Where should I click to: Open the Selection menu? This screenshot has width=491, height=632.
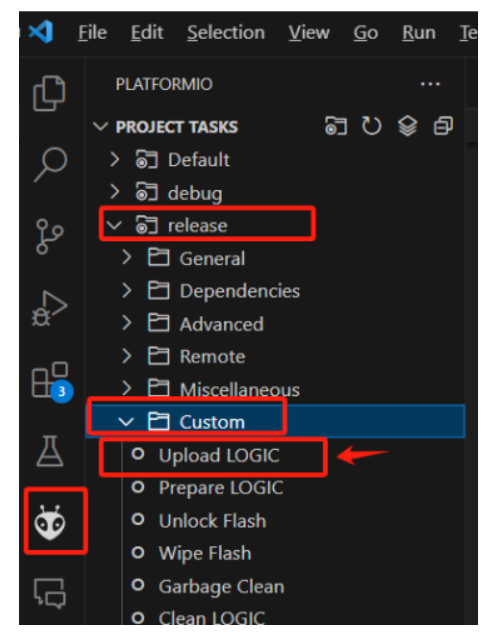click(x=226, y=32)
